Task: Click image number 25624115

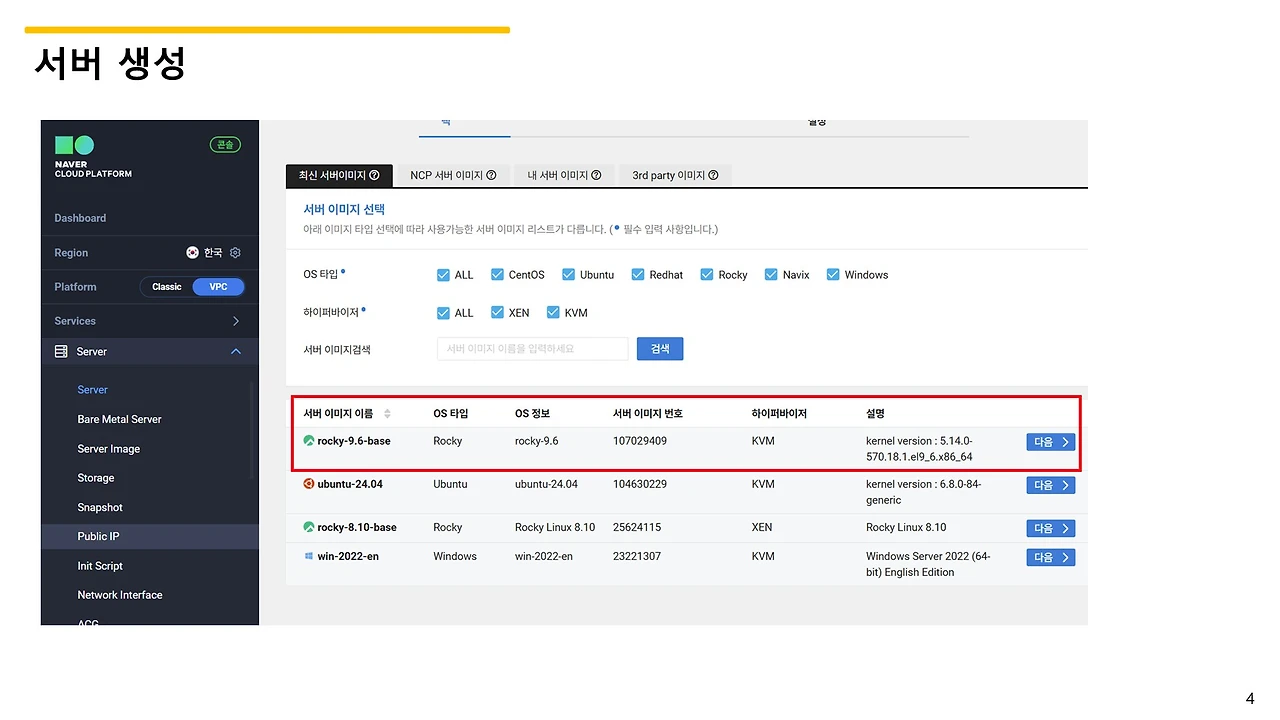Action: click(x=637, y=527)
